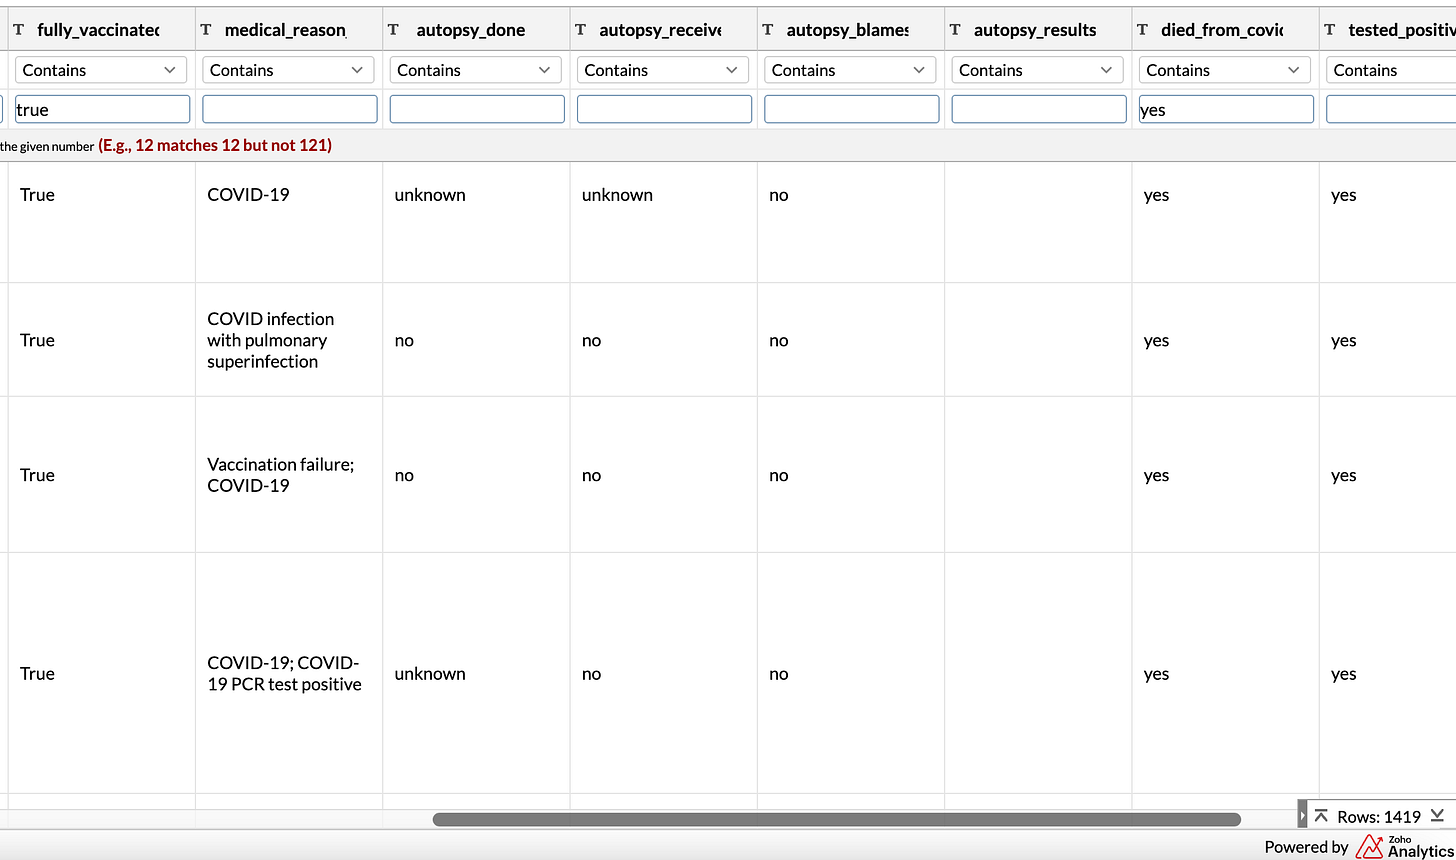
Task: Click the autopsy_results column header name
Action: [1035, 30]
